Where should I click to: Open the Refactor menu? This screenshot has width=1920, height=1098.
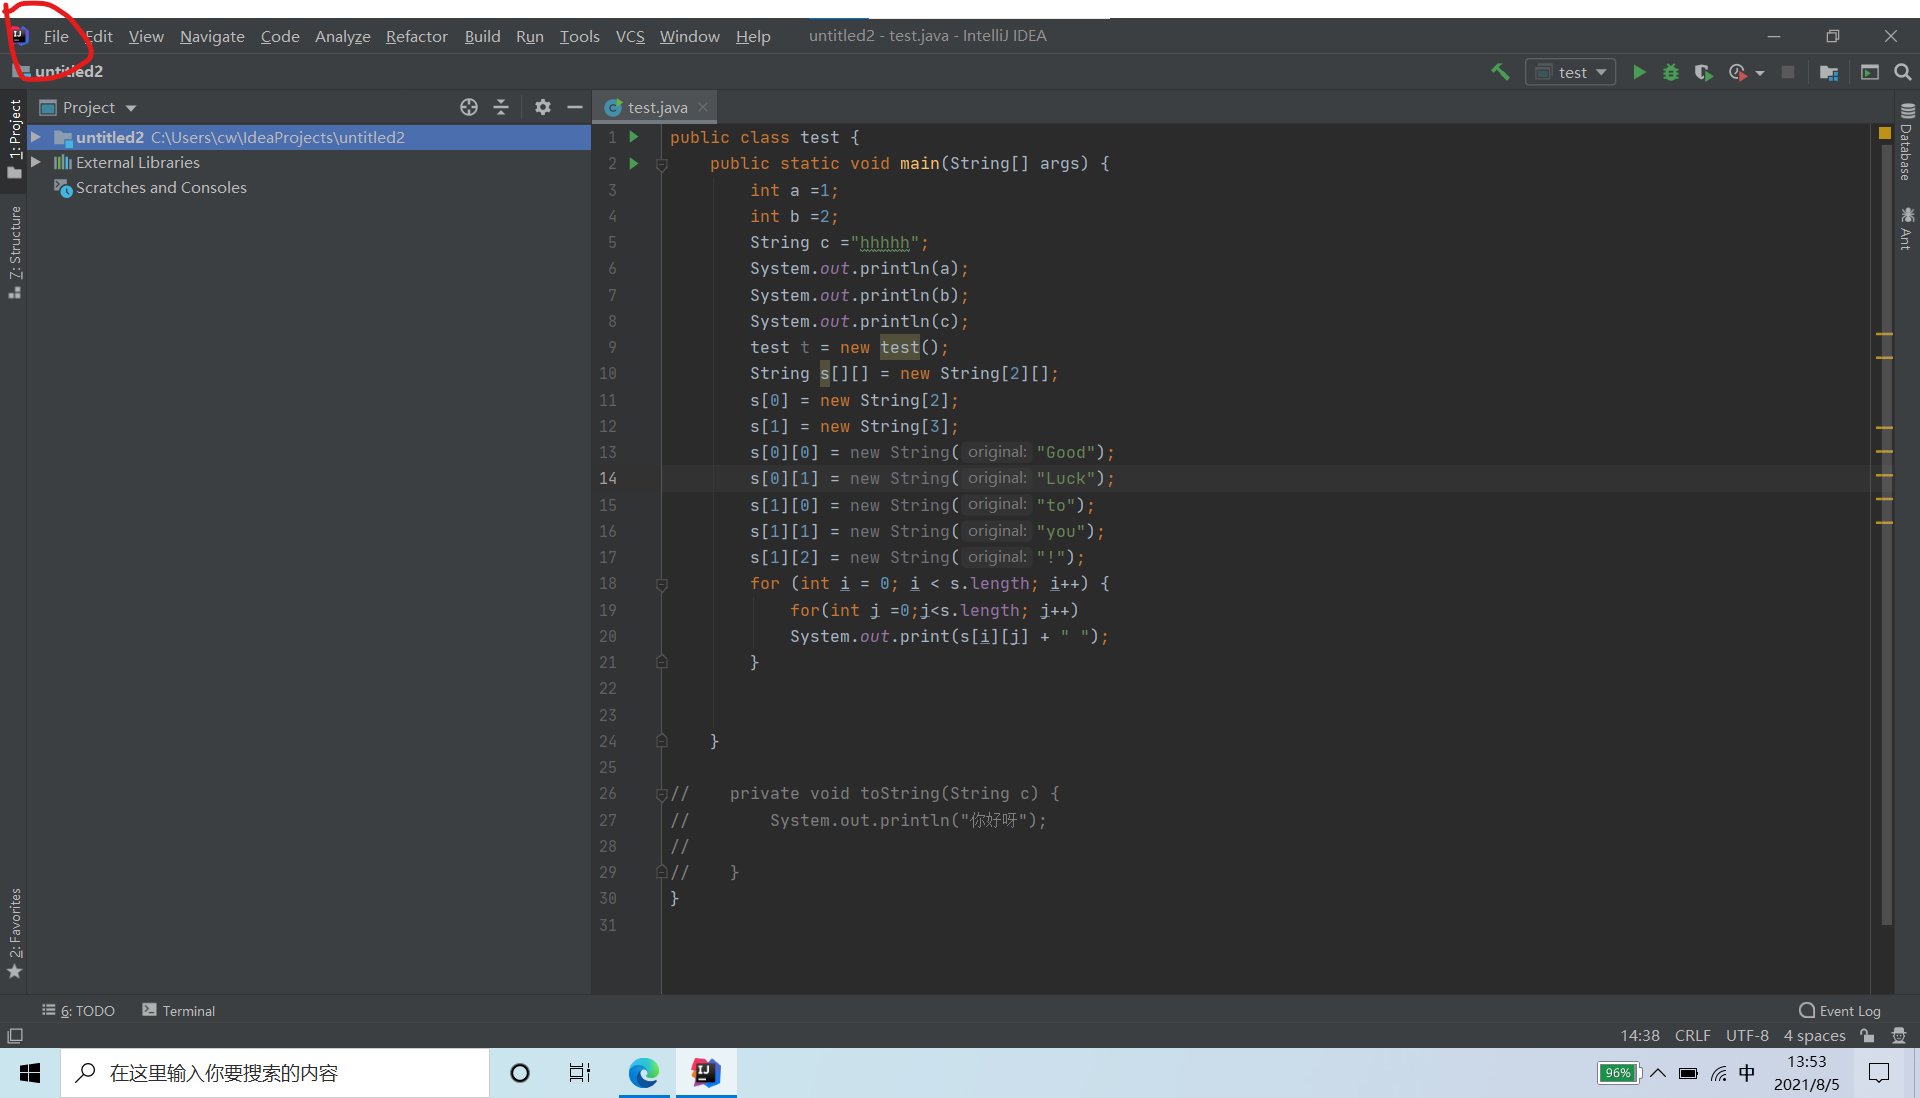pos(416,36)
